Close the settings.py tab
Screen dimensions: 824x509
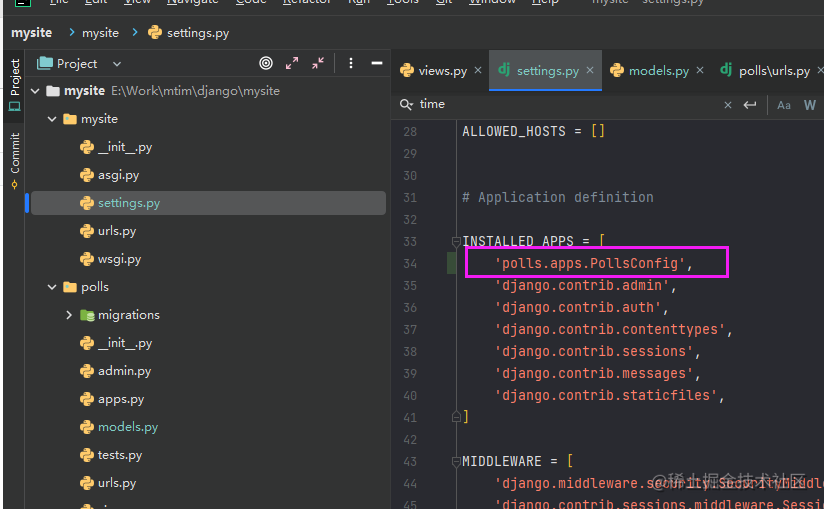tap(590, 70)
